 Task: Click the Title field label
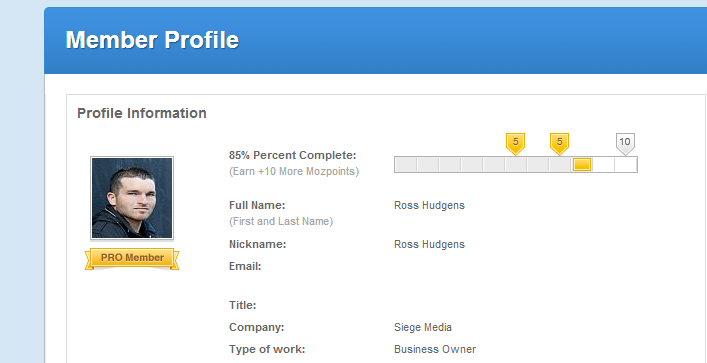243,306
